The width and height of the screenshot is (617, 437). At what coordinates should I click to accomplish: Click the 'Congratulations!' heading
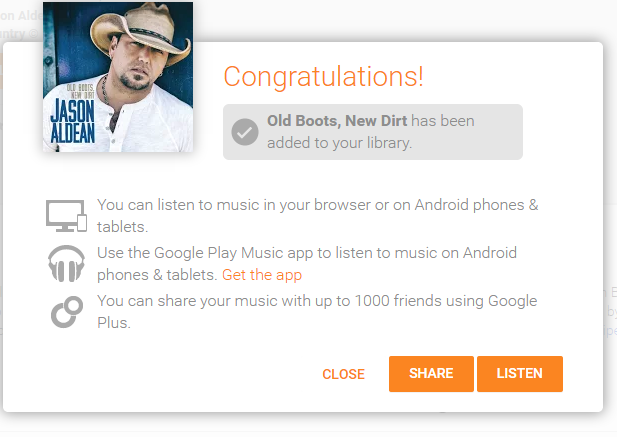click(x=323, y=76)
